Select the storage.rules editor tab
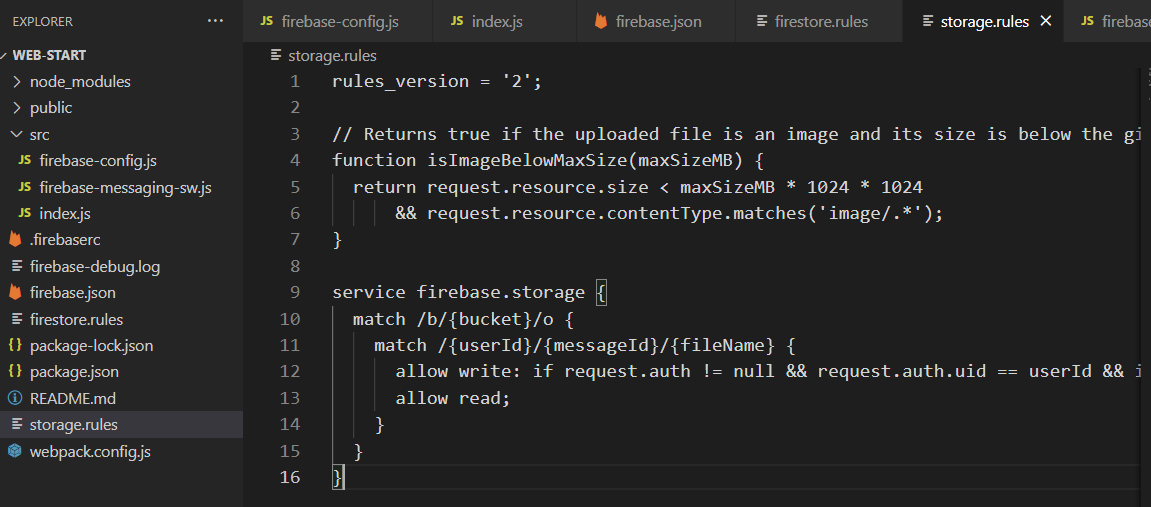Screen dimensions: 1151x507 [x=984, y=21]
